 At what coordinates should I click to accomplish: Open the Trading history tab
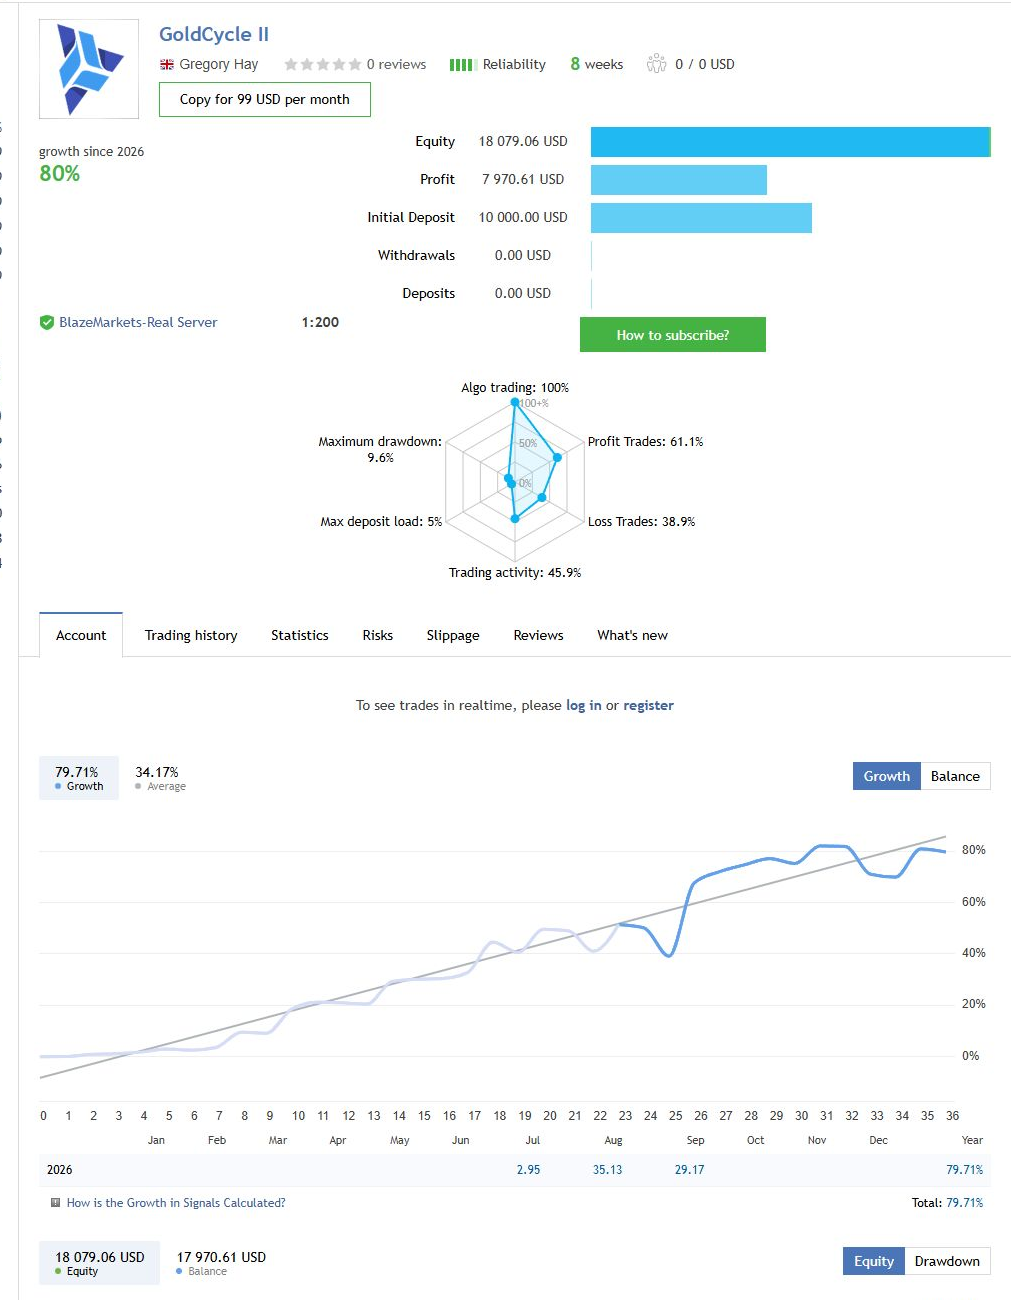(191, 635)
